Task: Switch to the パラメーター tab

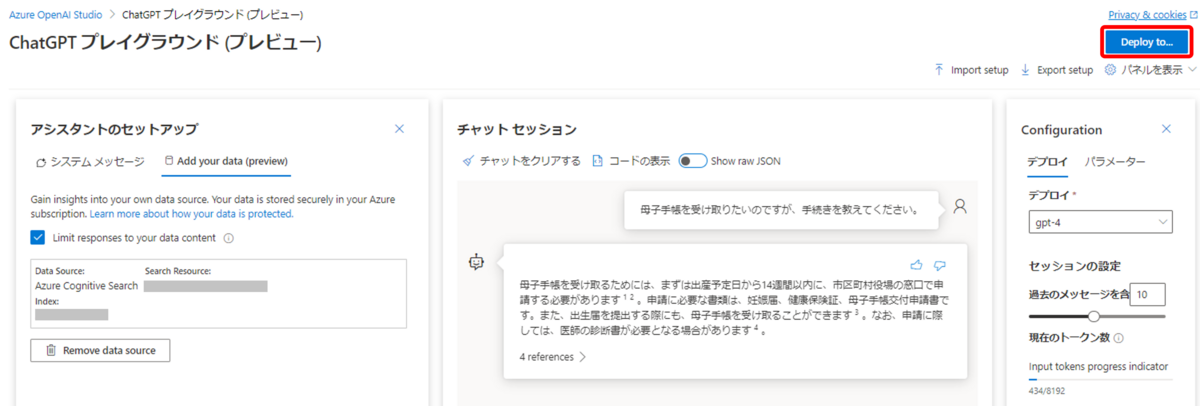Action: [1115, 161]
